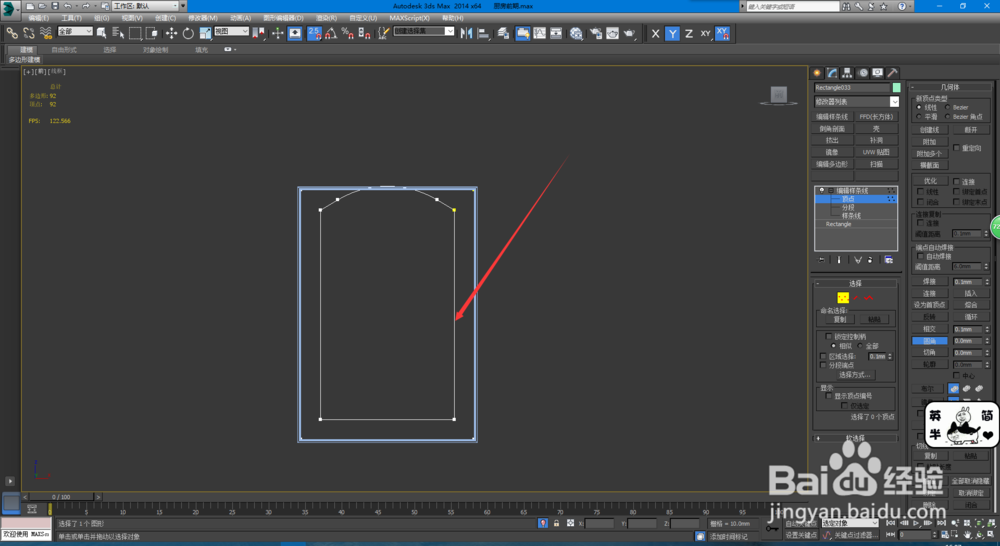1000x546 pixels.
Task: Select the 平滑 vertex type radio
Action: point(919,117)
